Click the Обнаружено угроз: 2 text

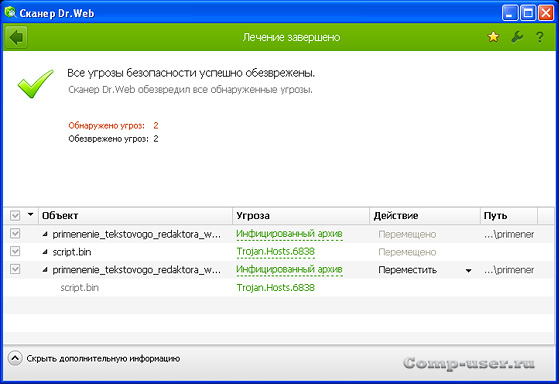pyautogui.click(x=113, y=126)
